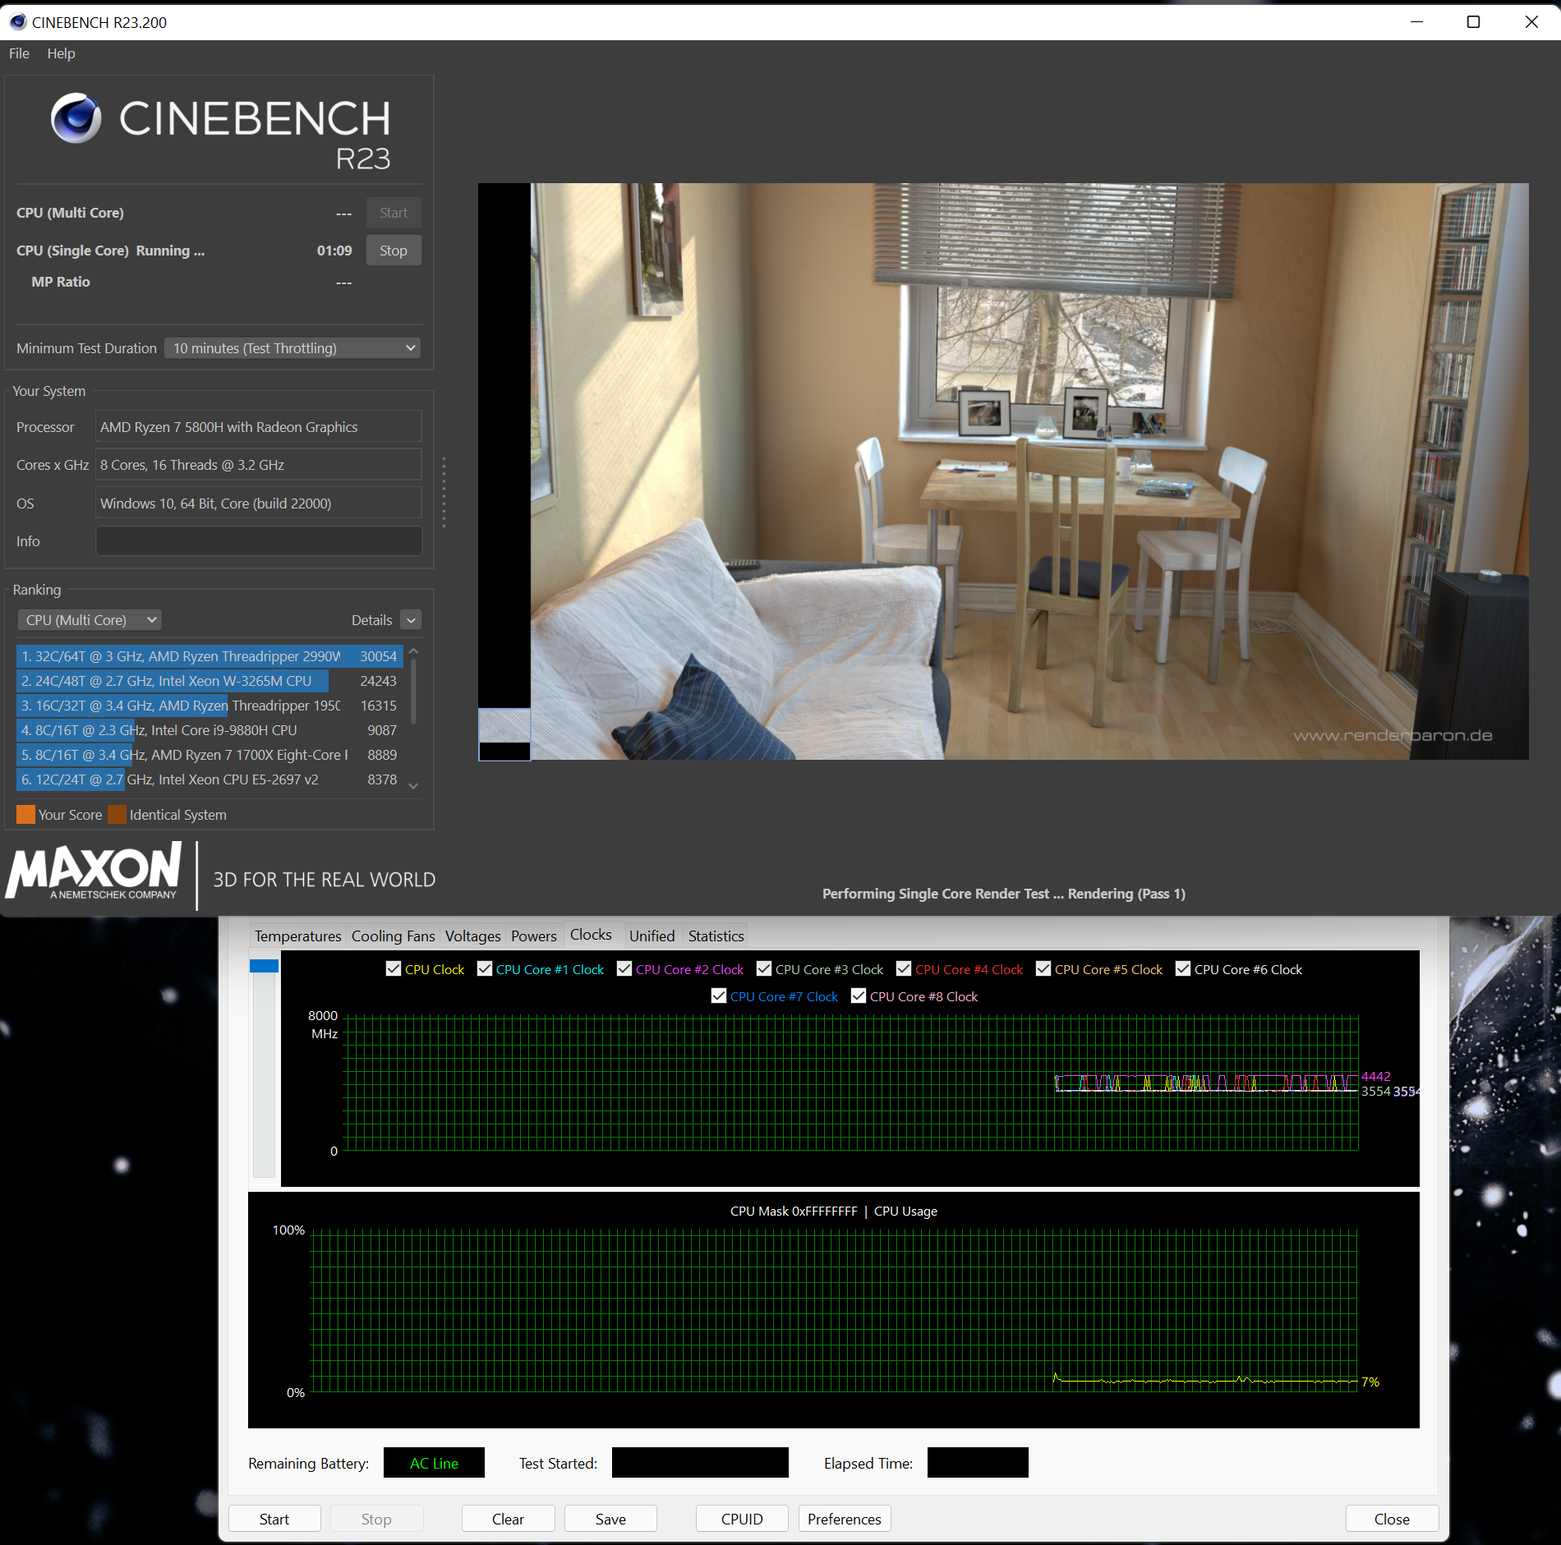Click the MAXON logo
This screenshot has width=1561, height=1545.
point(94,870)
